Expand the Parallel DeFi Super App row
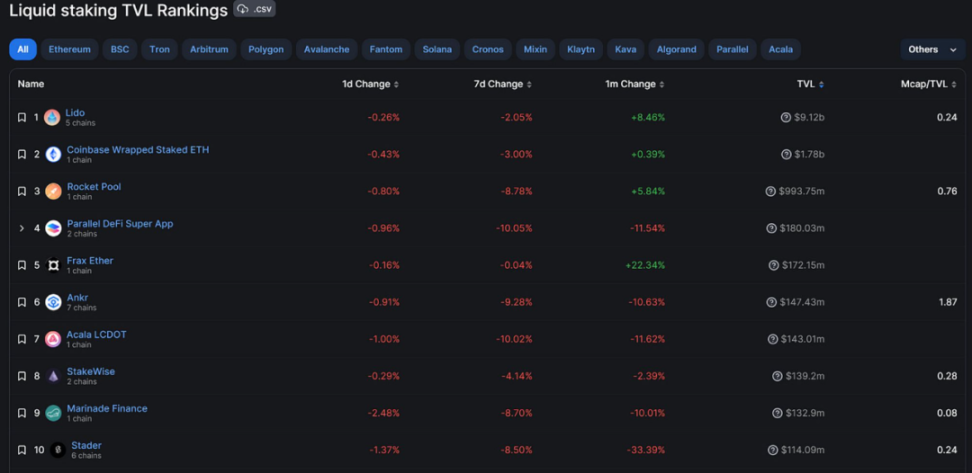Screen dimensions: 972x473 22,228
